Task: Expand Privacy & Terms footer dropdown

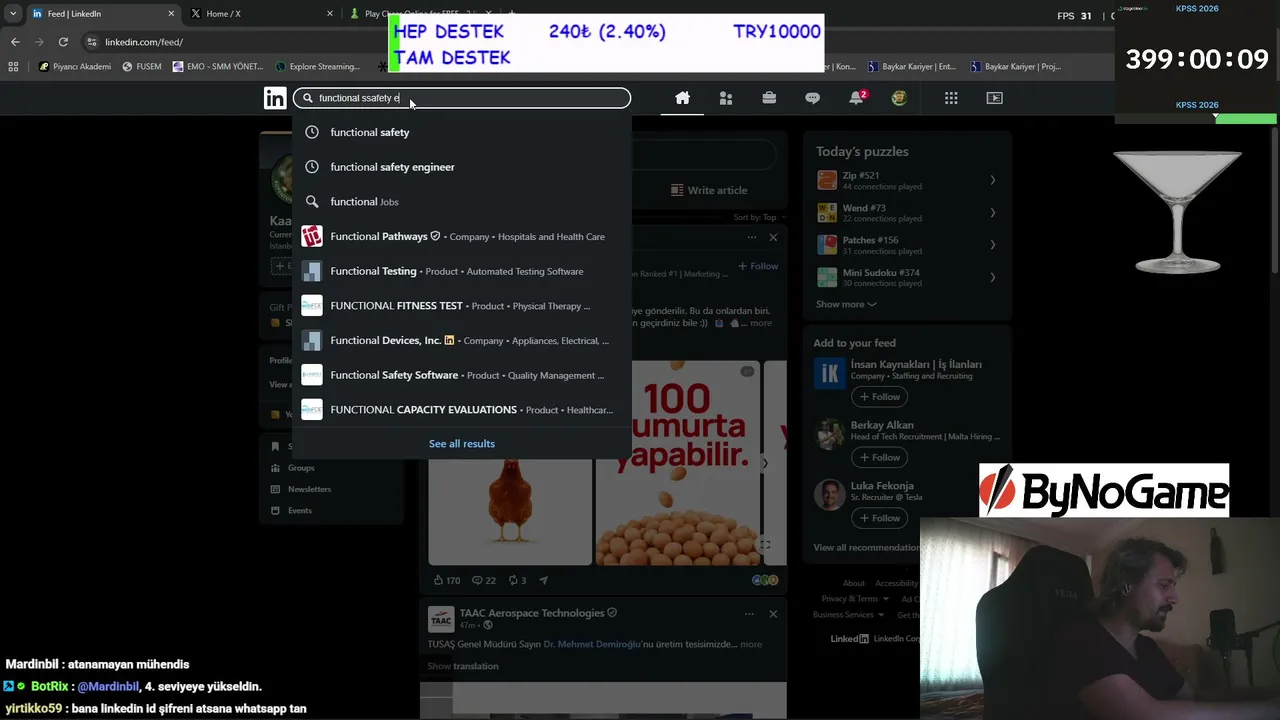Action: tap(855, 599)
